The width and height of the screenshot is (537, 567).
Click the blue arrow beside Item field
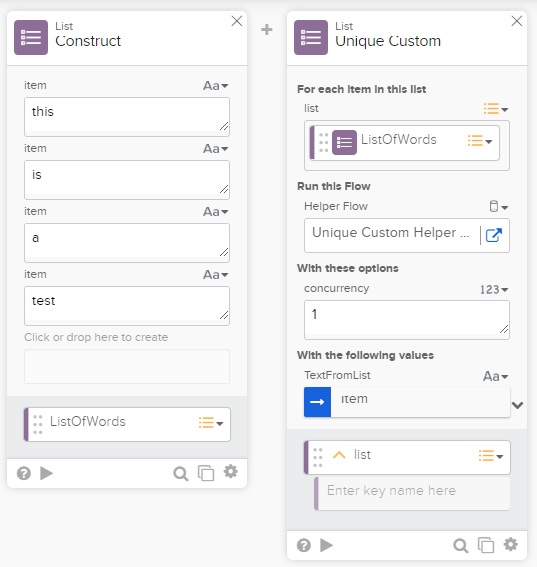point(317,402)
